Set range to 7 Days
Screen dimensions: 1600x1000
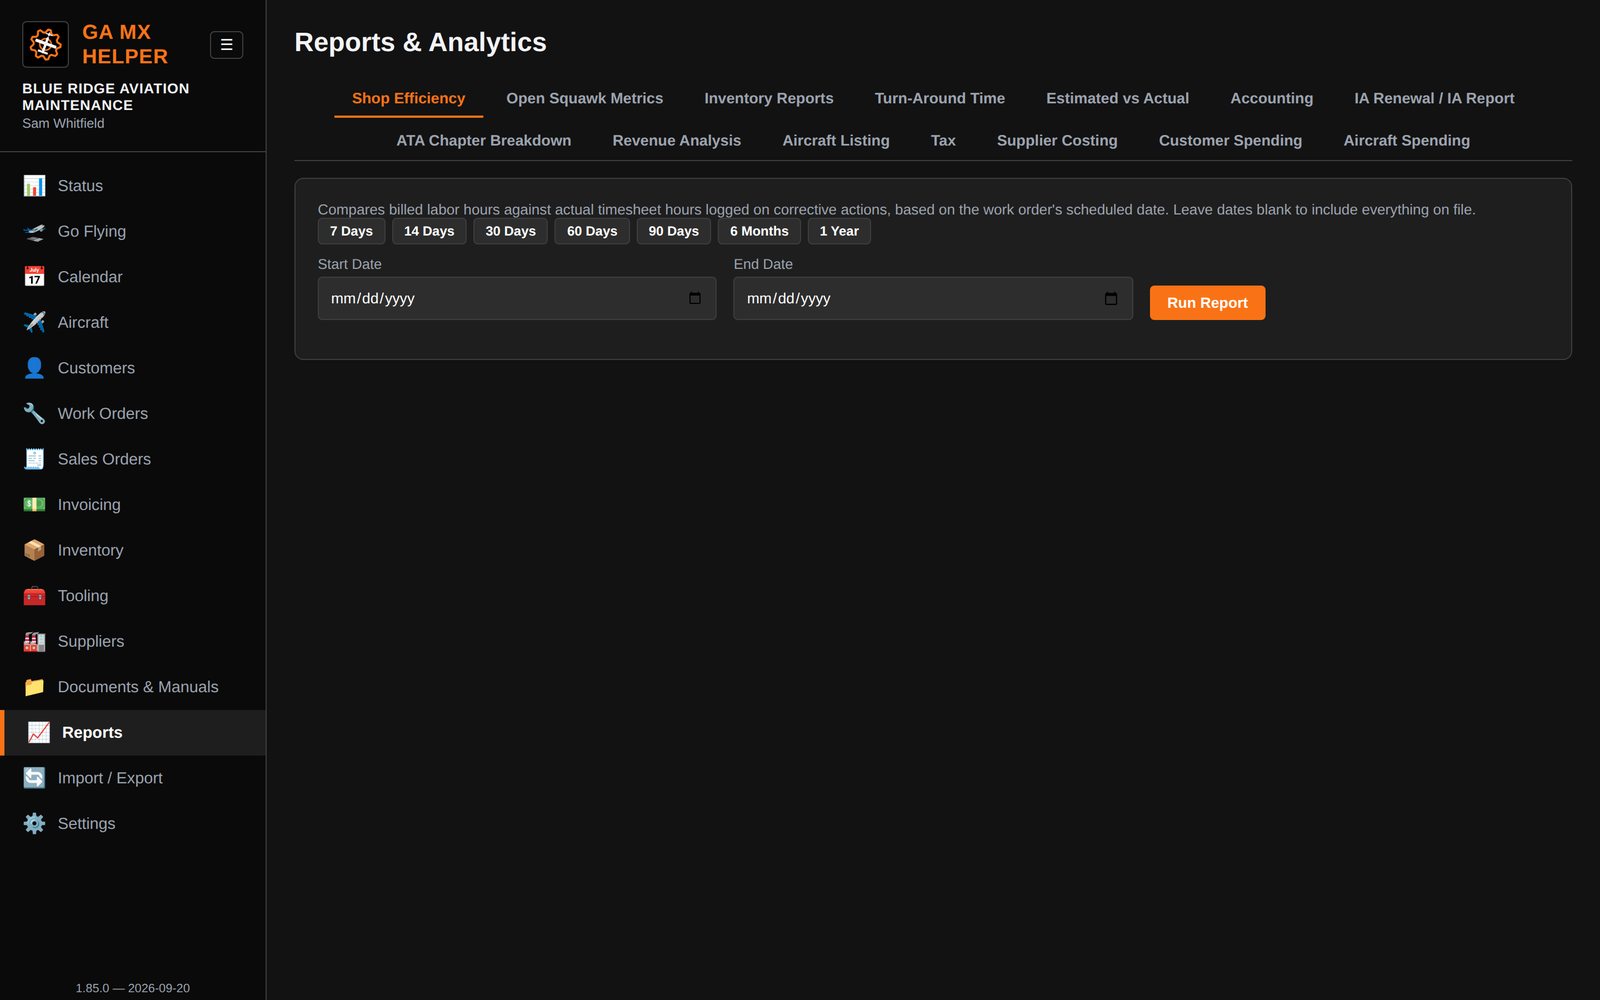[351, 231]
